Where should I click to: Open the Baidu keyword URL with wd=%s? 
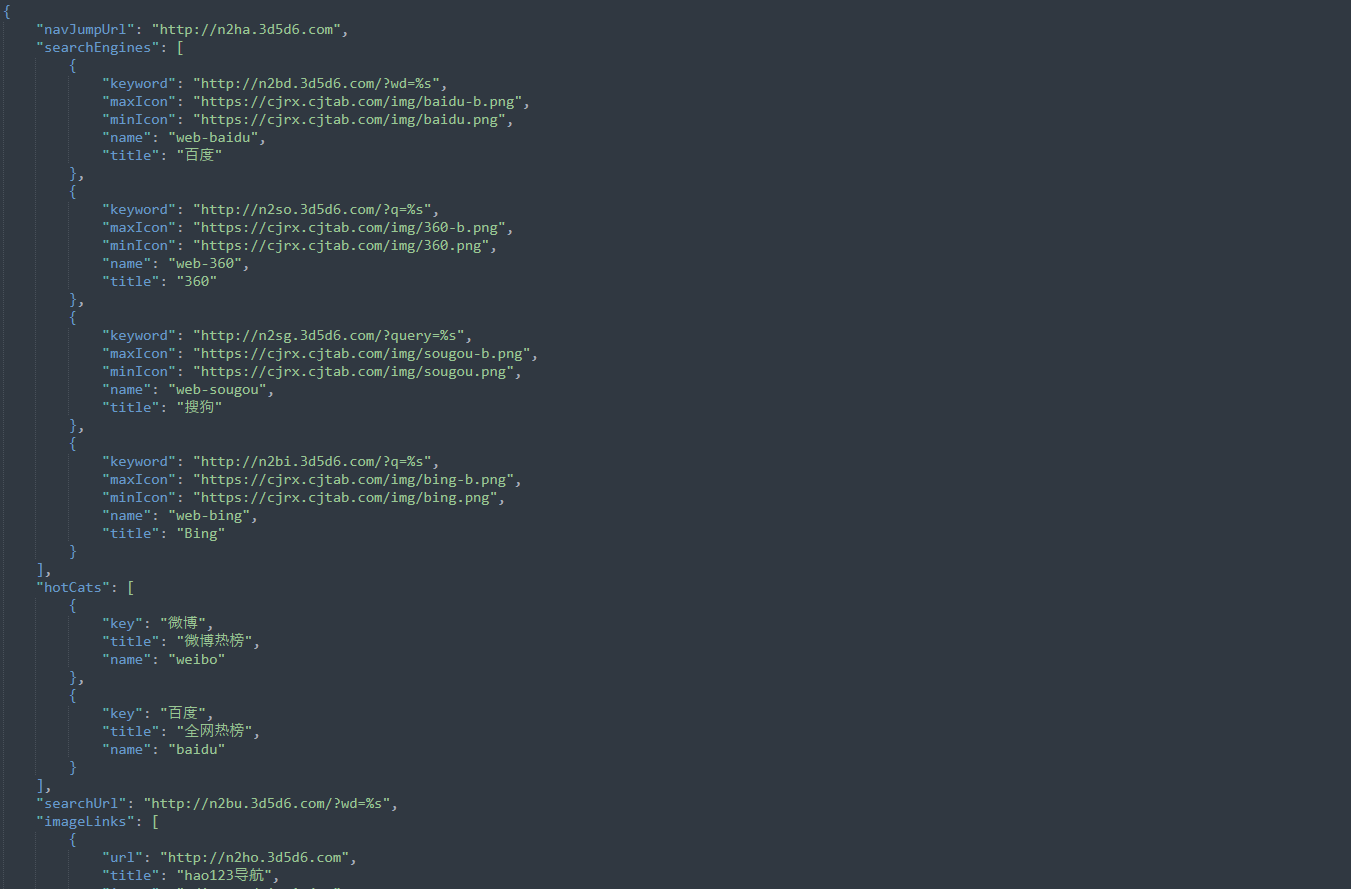319,83
